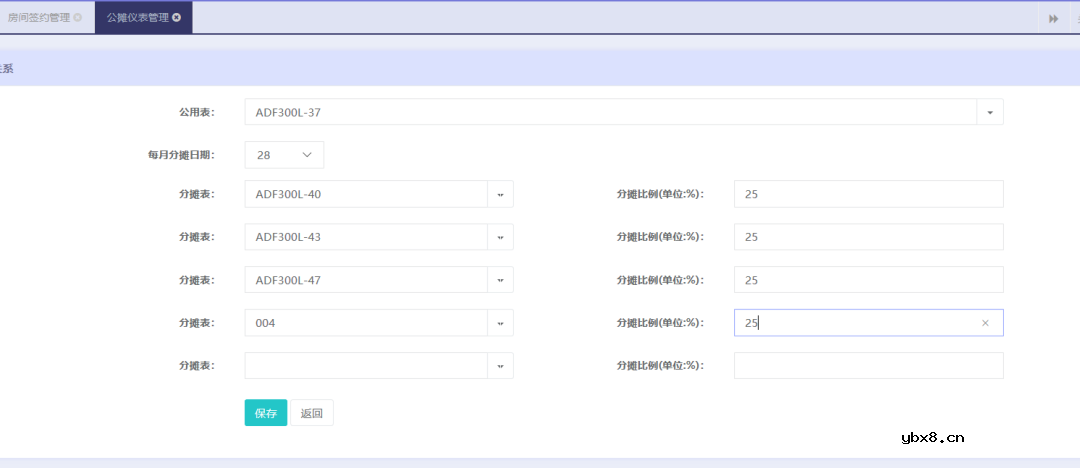This screenshot has width=1080, height=468.
Task: Click the 保存 save button
Action: 266,413
